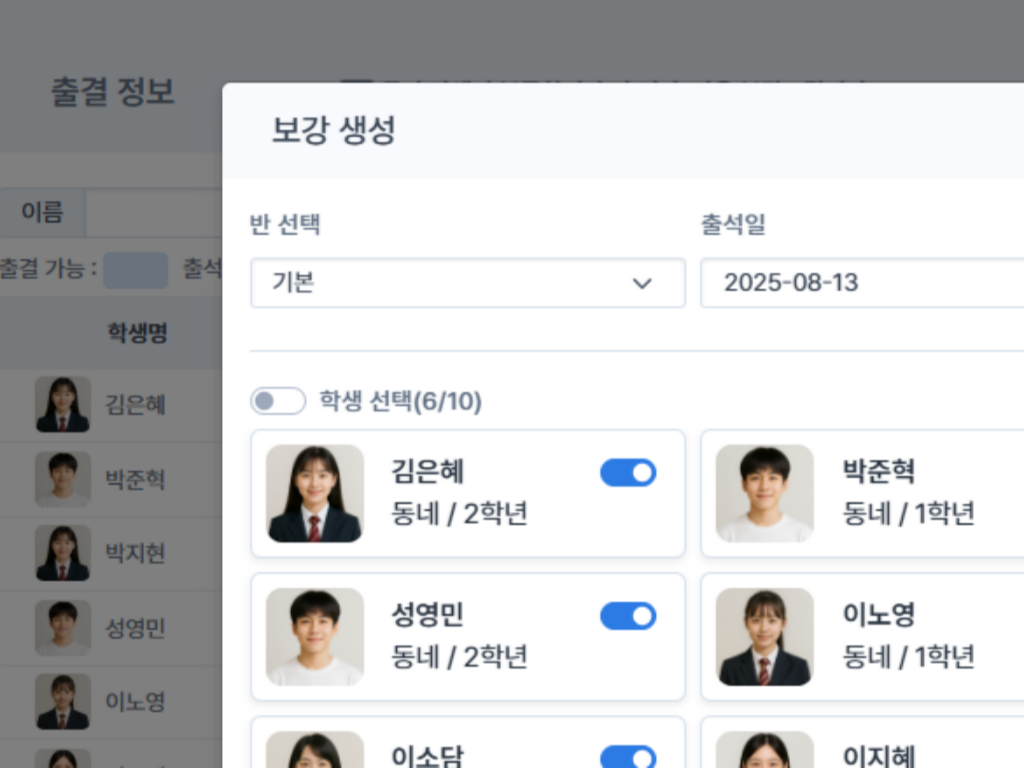Click 이노영 in the background attendance list
Screen dimensions: 1024x768
point(135,701)
